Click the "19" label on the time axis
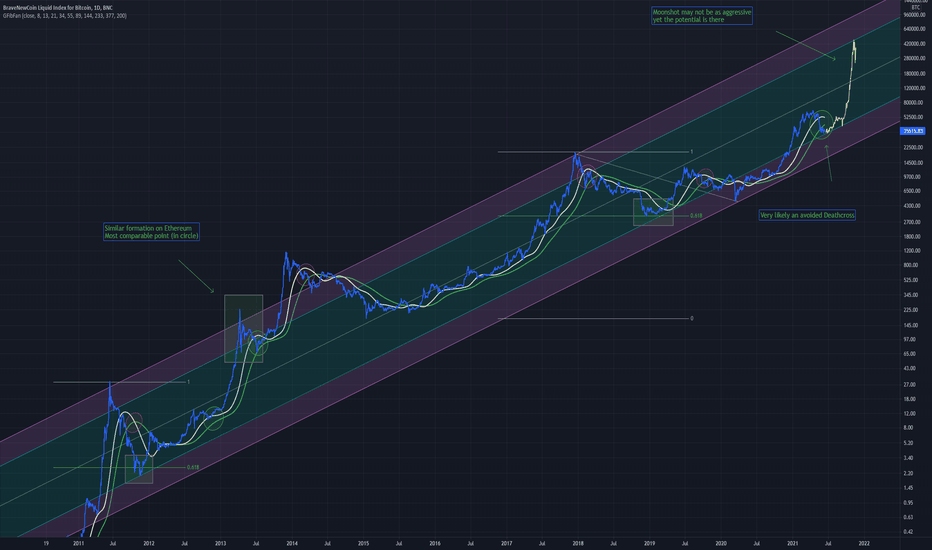The height and width of the screenshot is (550, 932). 46,543
